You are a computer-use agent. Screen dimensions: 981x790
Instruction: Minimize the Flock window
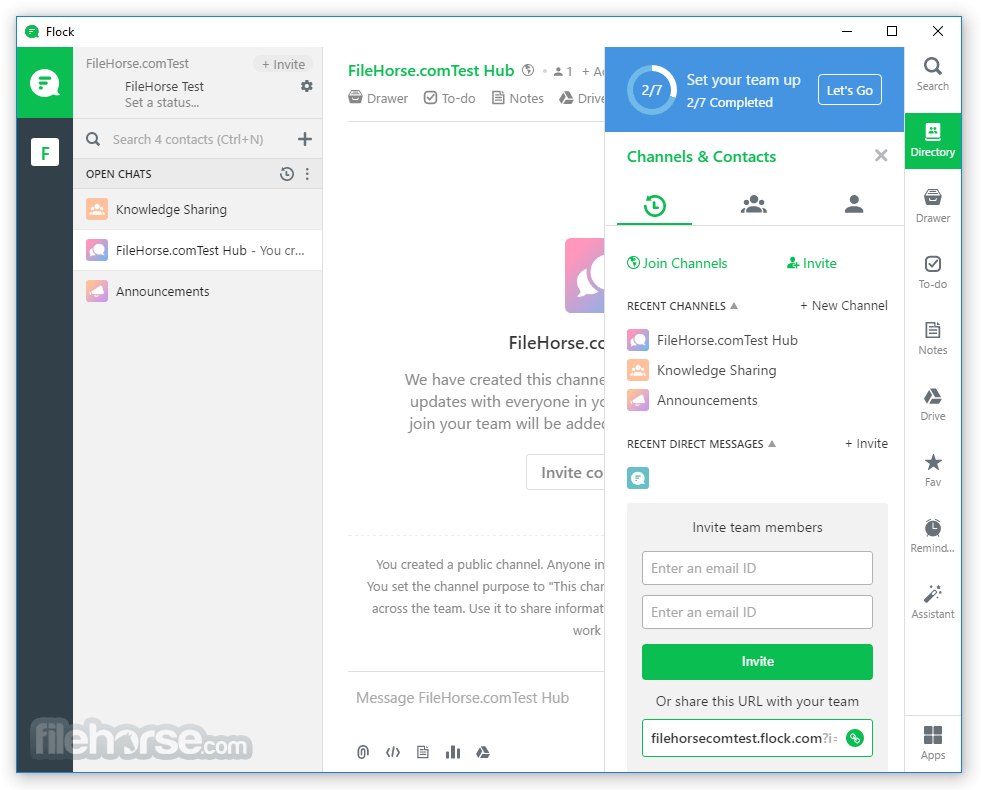coord(847,31)
